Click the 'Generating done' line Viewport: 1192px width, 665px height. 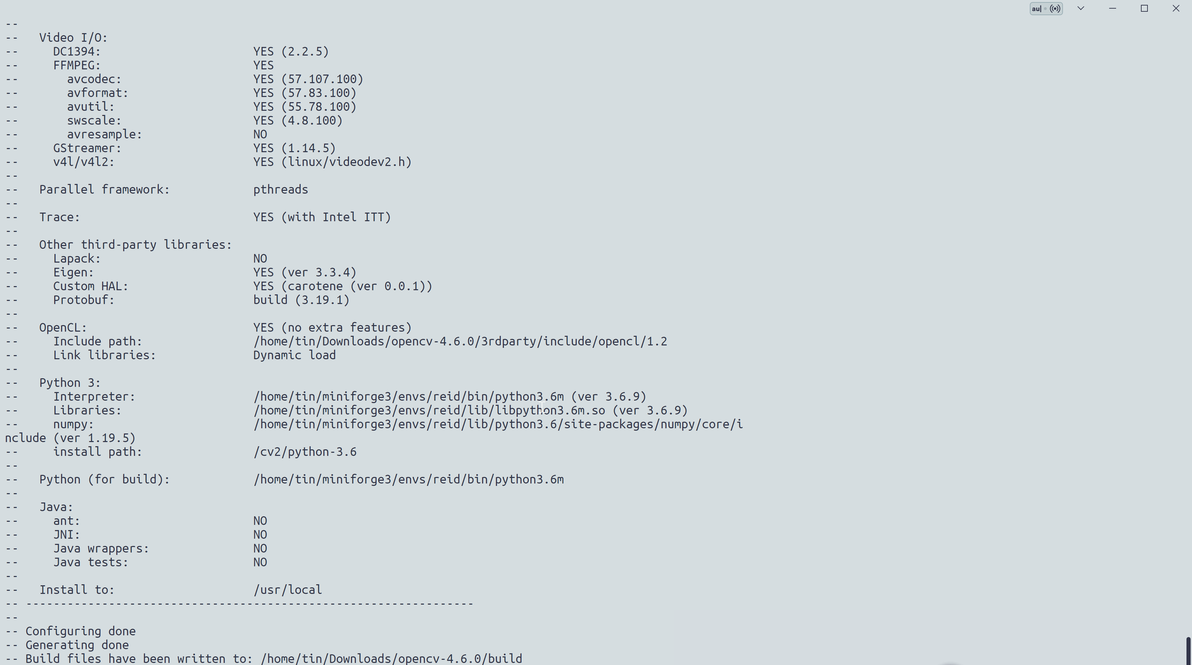(x=77, y=645)
